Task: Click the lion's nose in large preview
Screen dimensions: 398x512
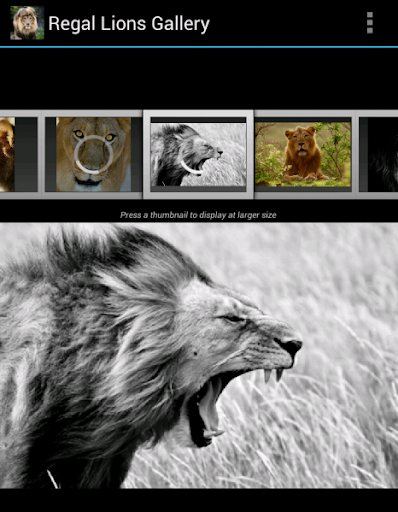Action: coord(289,345)
